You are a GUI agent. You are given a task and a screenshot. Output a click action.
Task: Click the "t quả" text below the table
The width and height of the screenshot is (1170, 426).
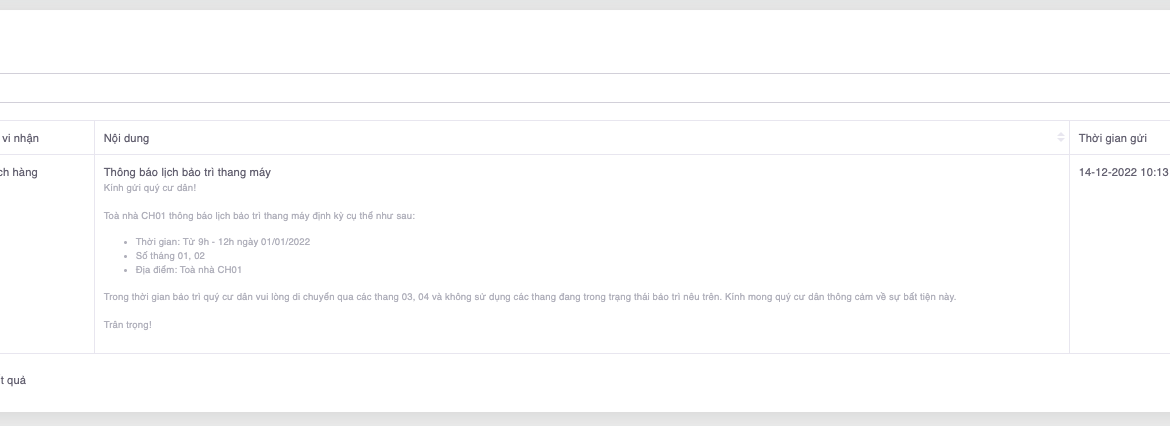click(13, 380)
